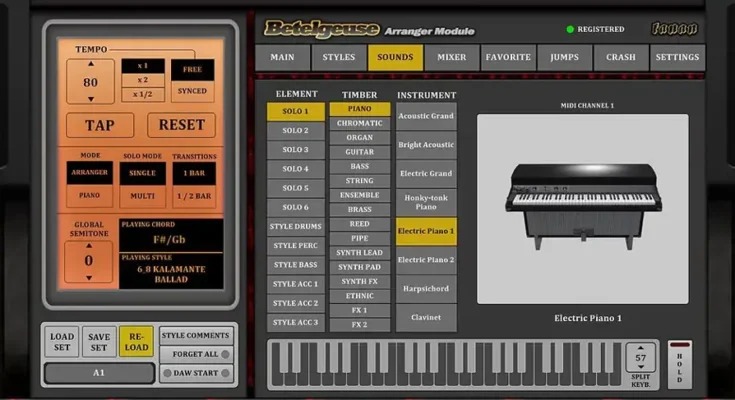The image size is (735, 400).
Task: Open the MIXER tab
Action: pyautogui.click(x=451, y=57)
